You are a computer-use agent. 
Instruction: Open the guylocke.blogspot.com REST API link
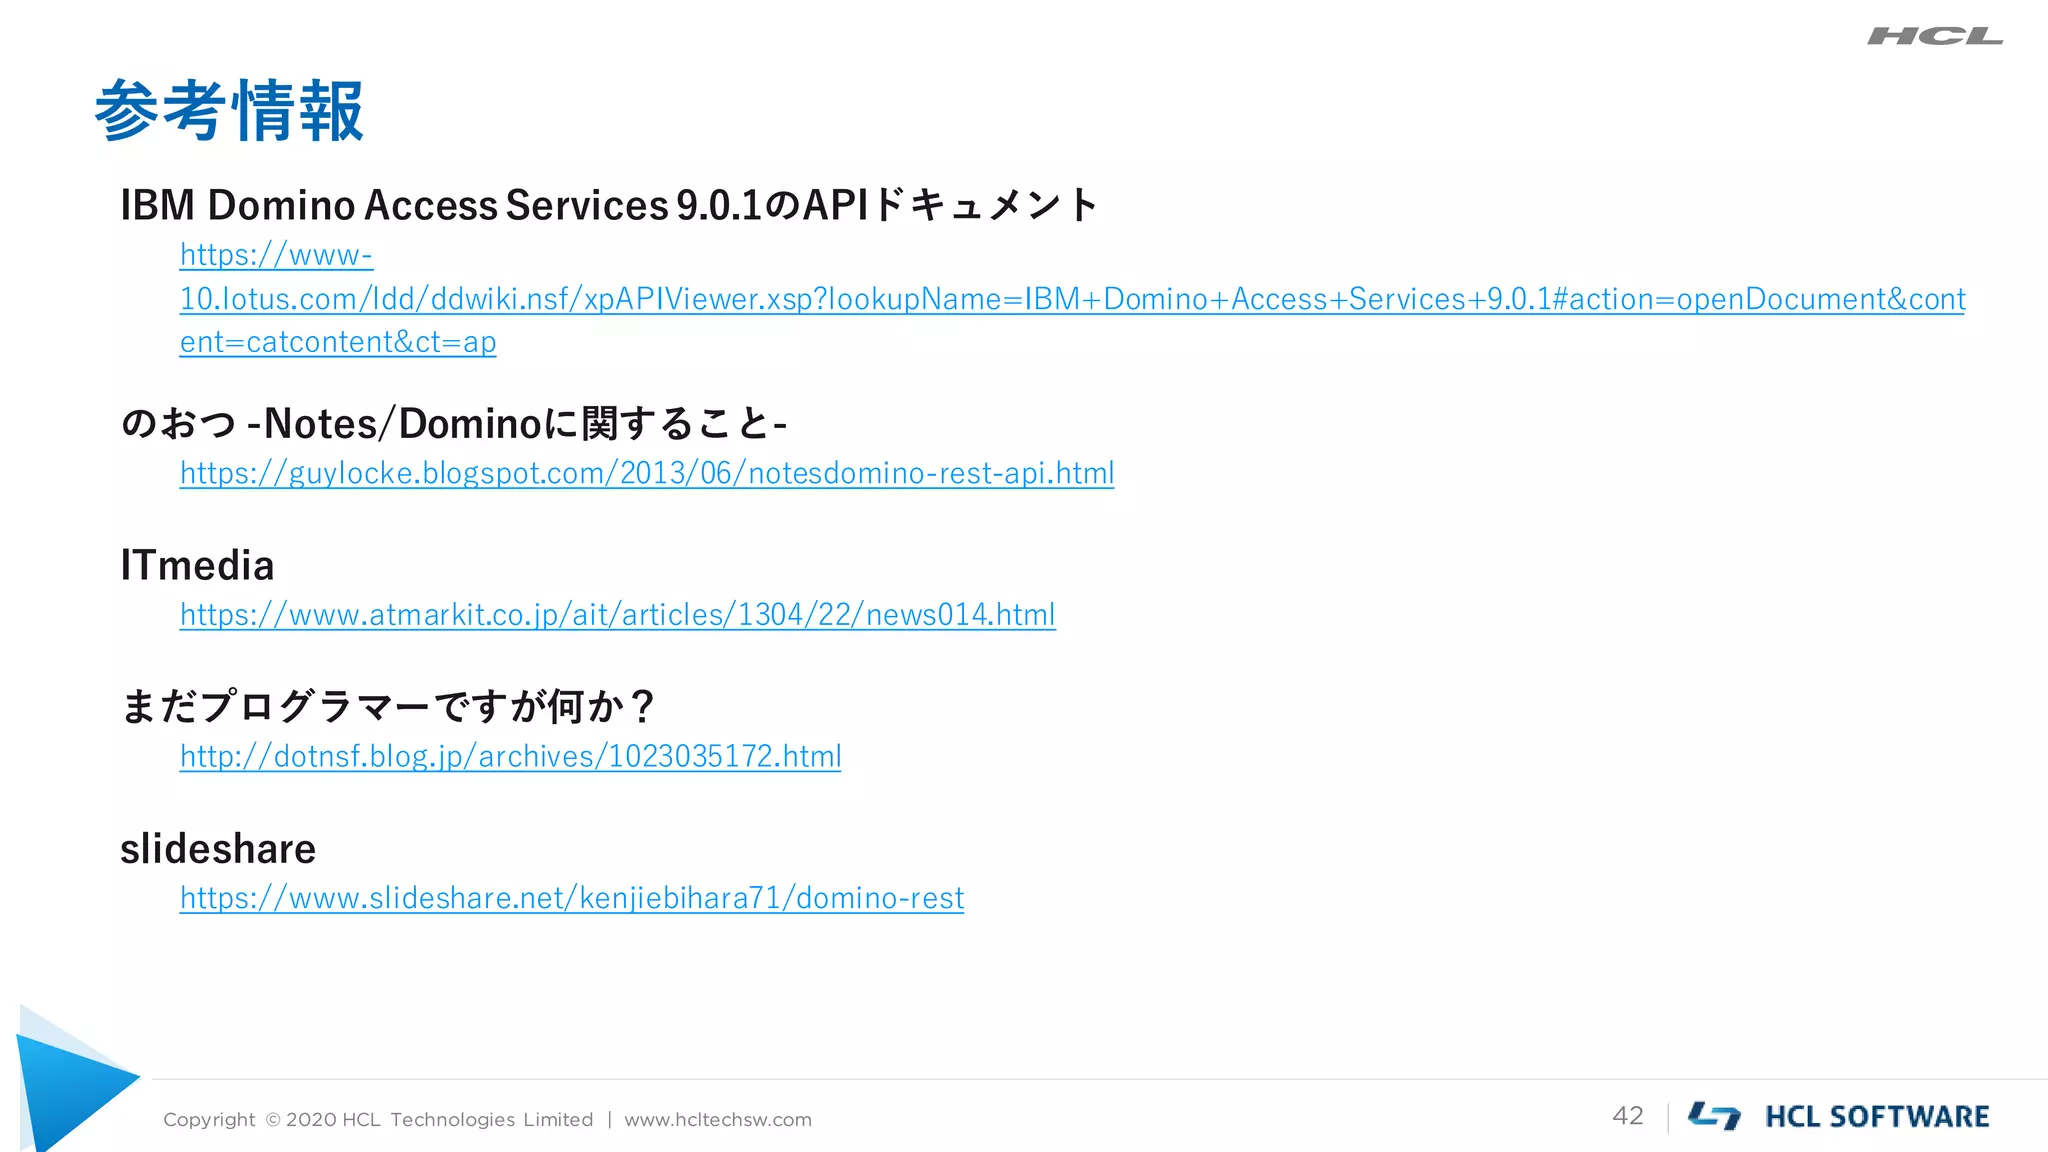click(647, 472)
